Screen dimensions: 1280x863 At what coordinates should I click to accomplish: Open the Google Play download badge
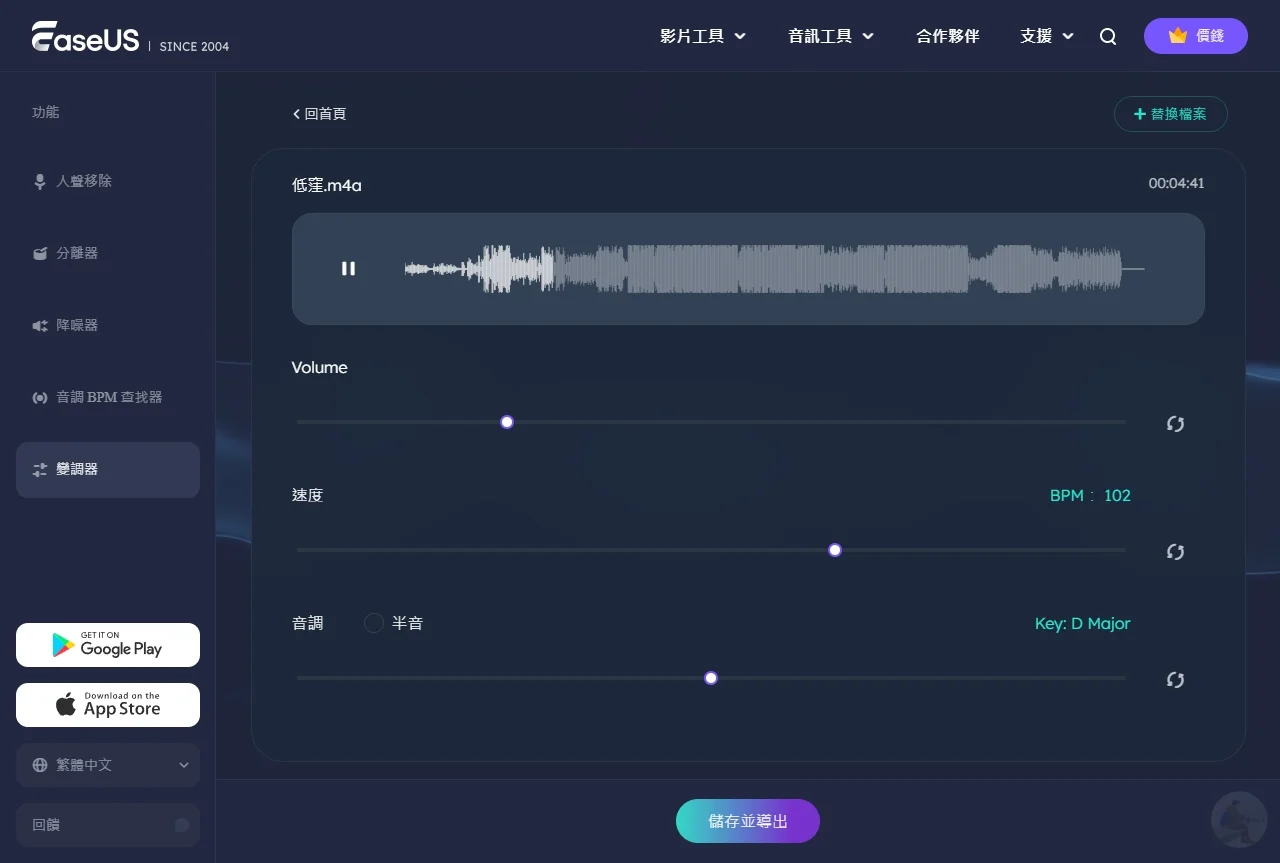(x=108, y=645)
